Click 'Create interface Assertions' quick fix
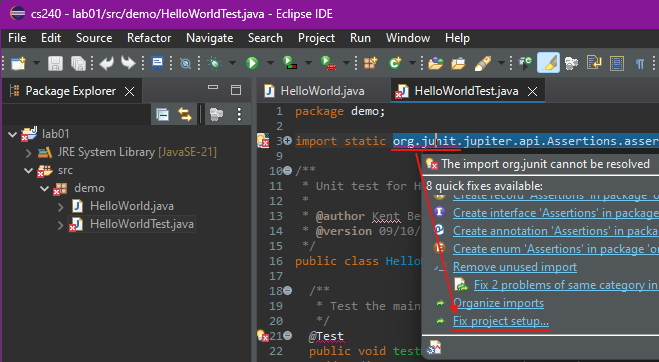Viewport: 659px width, 362px height. 556,213
